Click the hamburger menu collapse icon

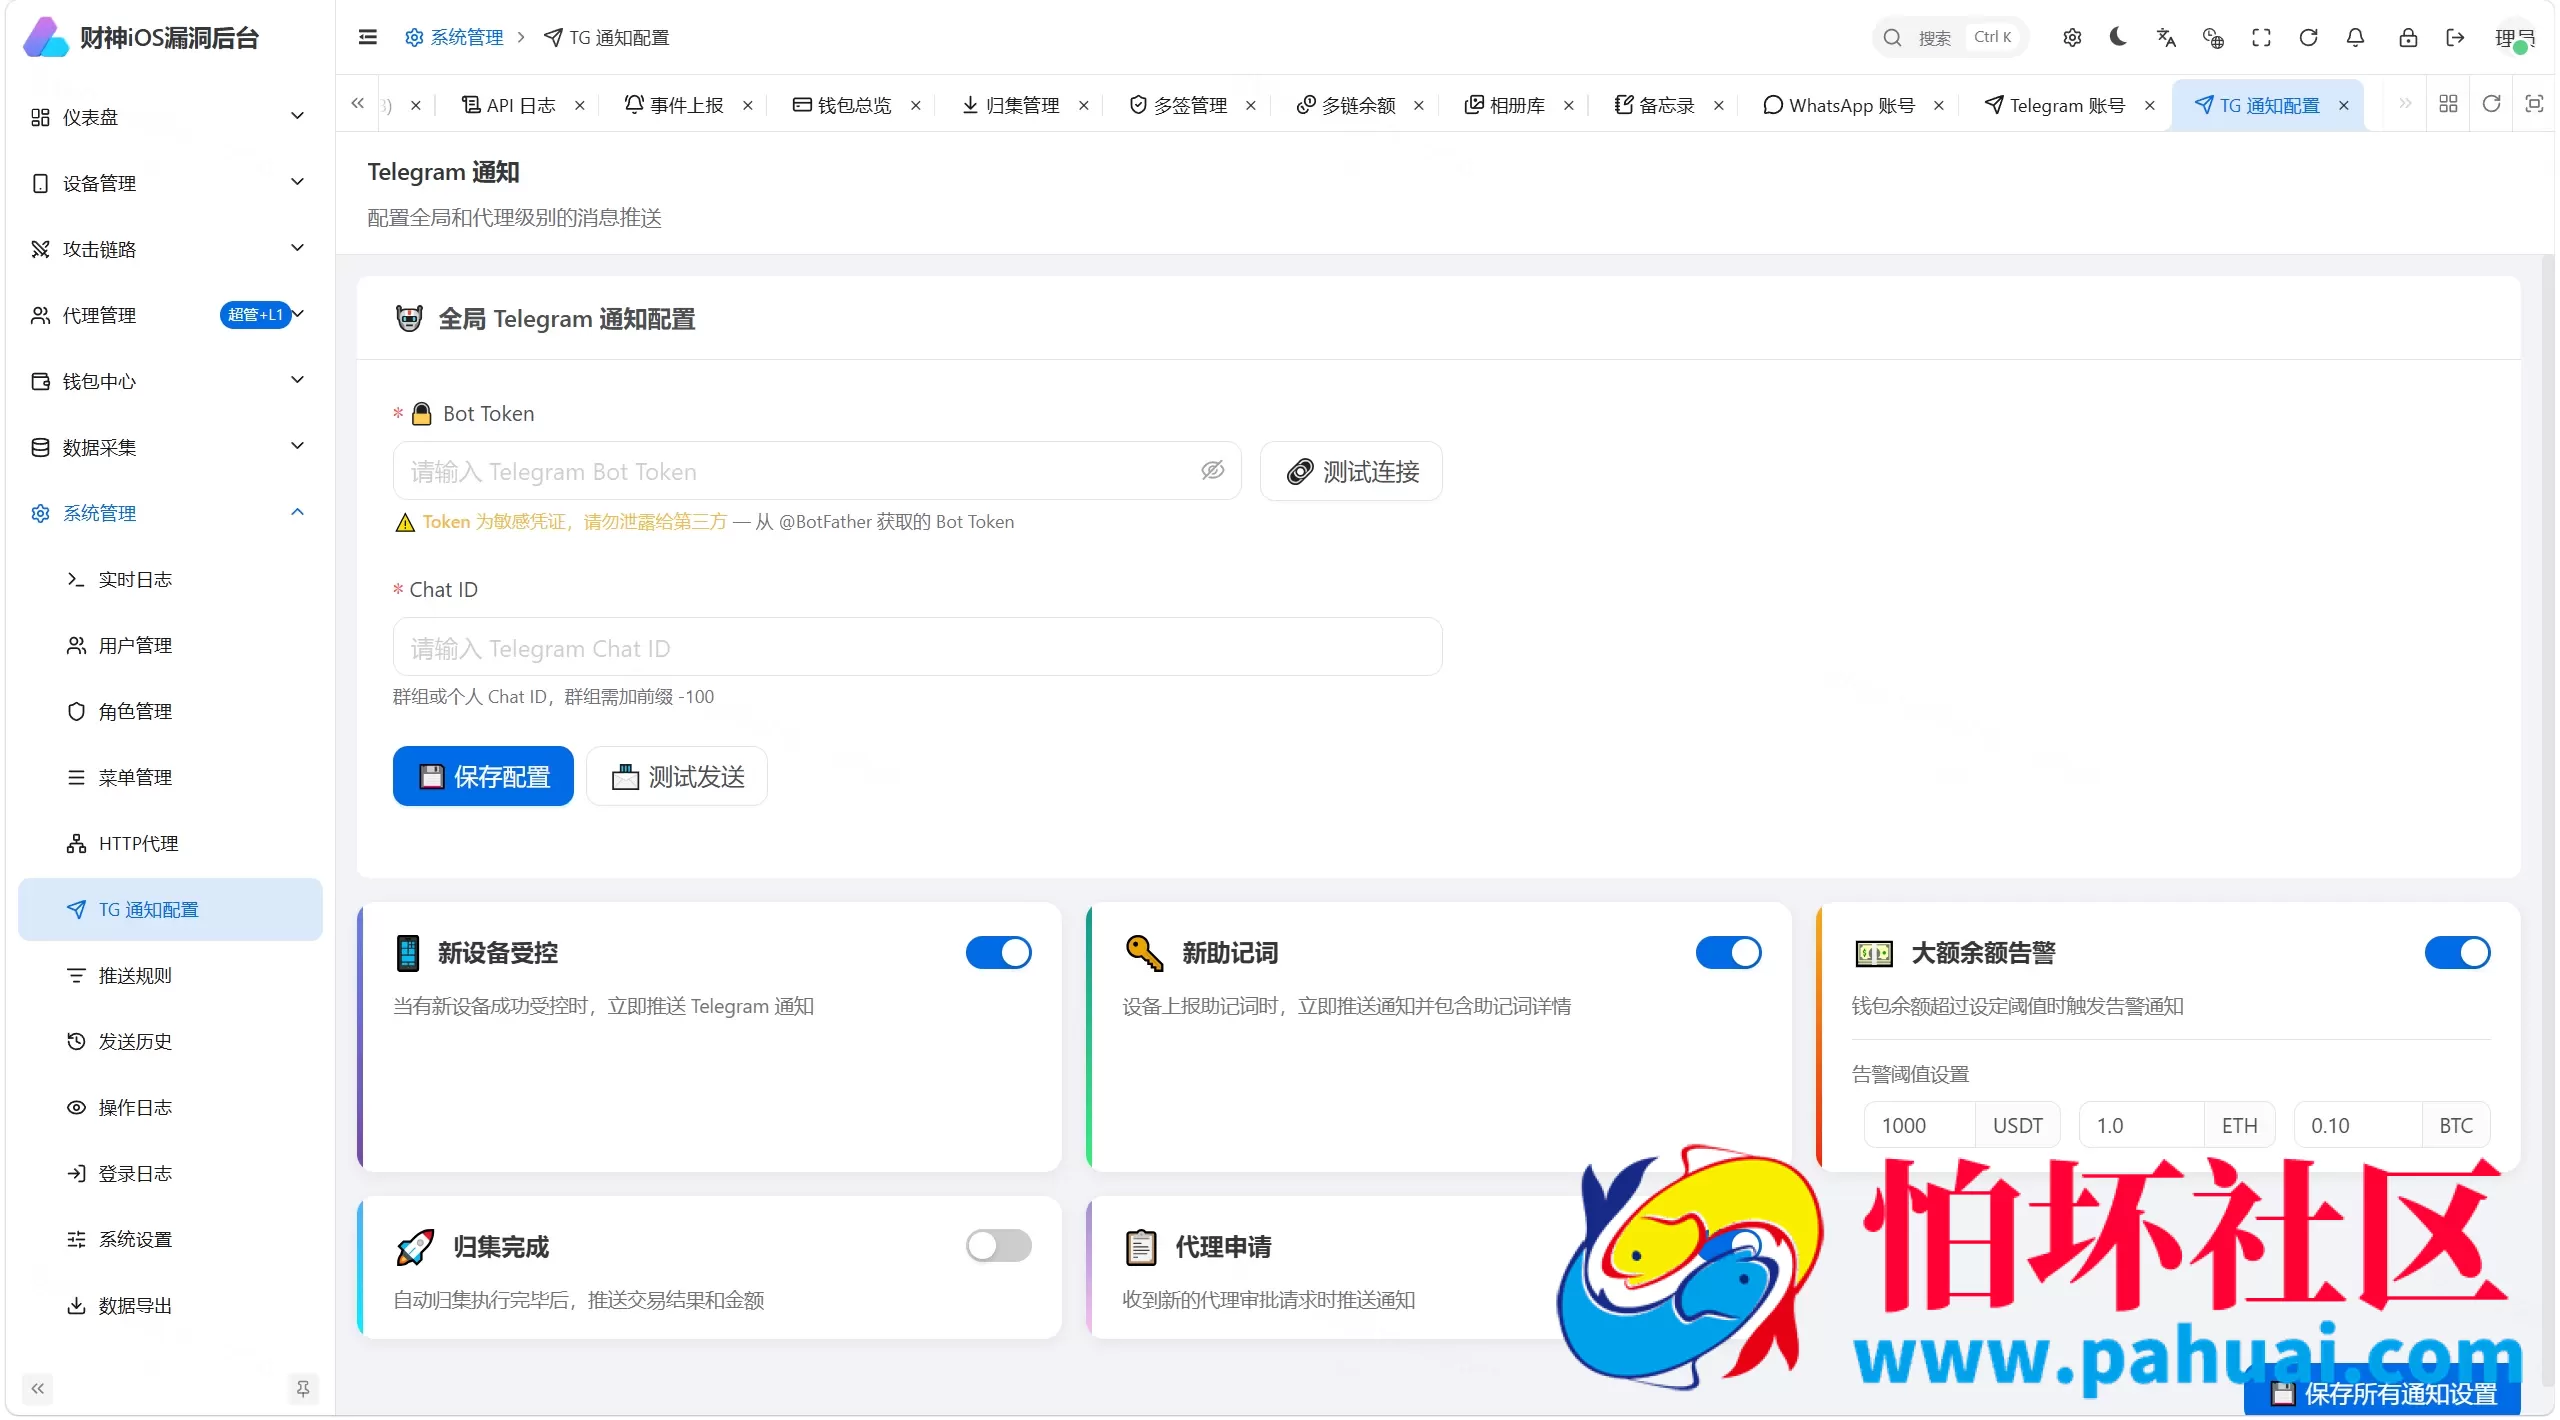[367, 37]
